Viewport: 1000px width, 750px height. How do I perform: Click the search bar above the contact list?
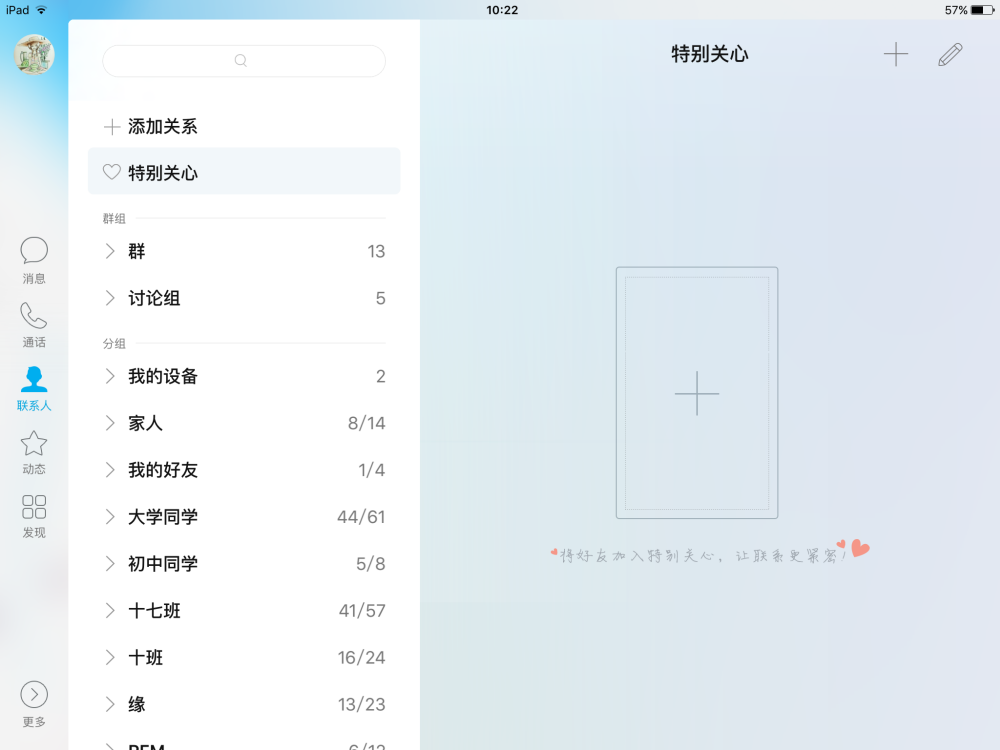[x=243, y=61]
